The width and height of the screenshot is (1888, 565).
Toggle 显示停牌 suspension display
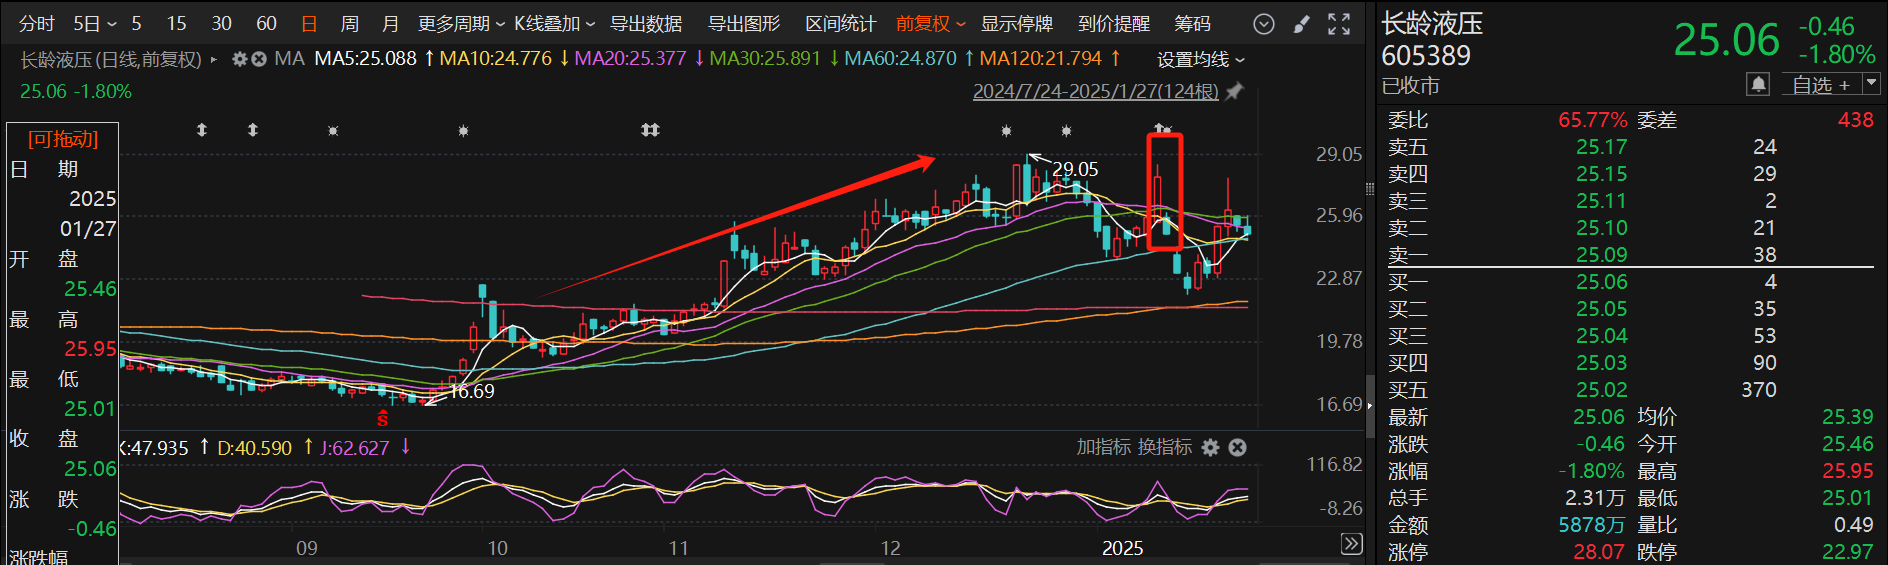tap(1016, 24)
